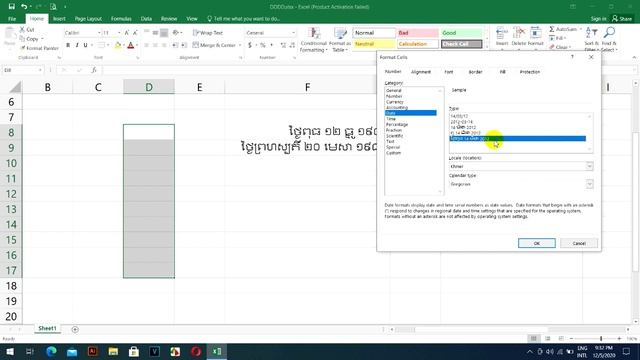Toggle Wrap Text

[x=208, y=33]
